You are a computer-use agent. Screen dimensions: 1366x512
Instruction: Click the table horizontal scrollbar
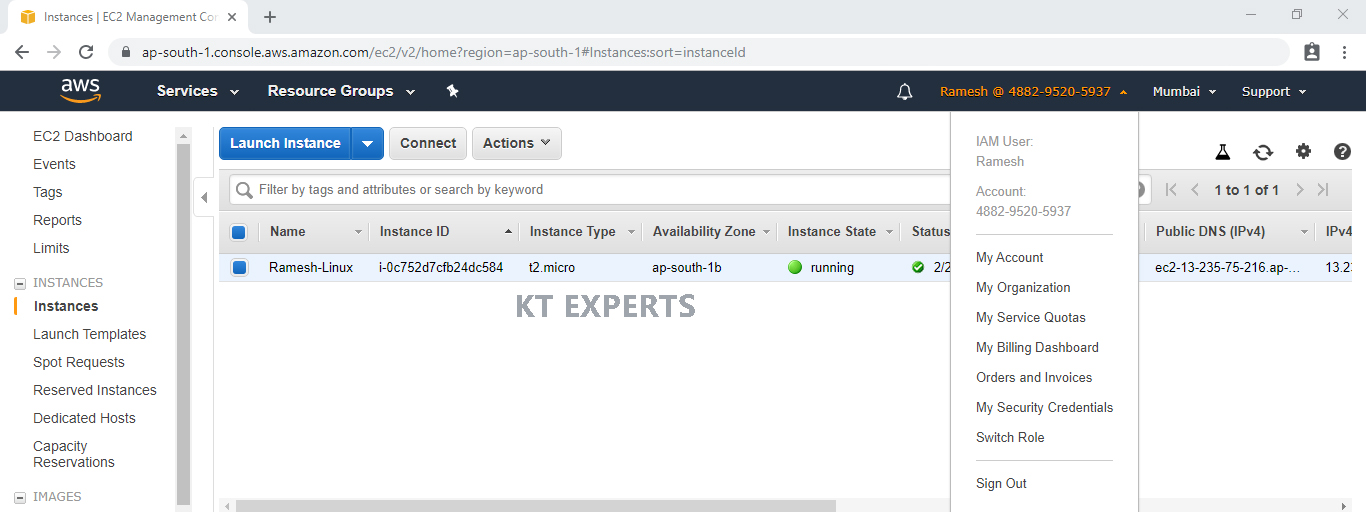pyautogui.click(x=535, y=506)
